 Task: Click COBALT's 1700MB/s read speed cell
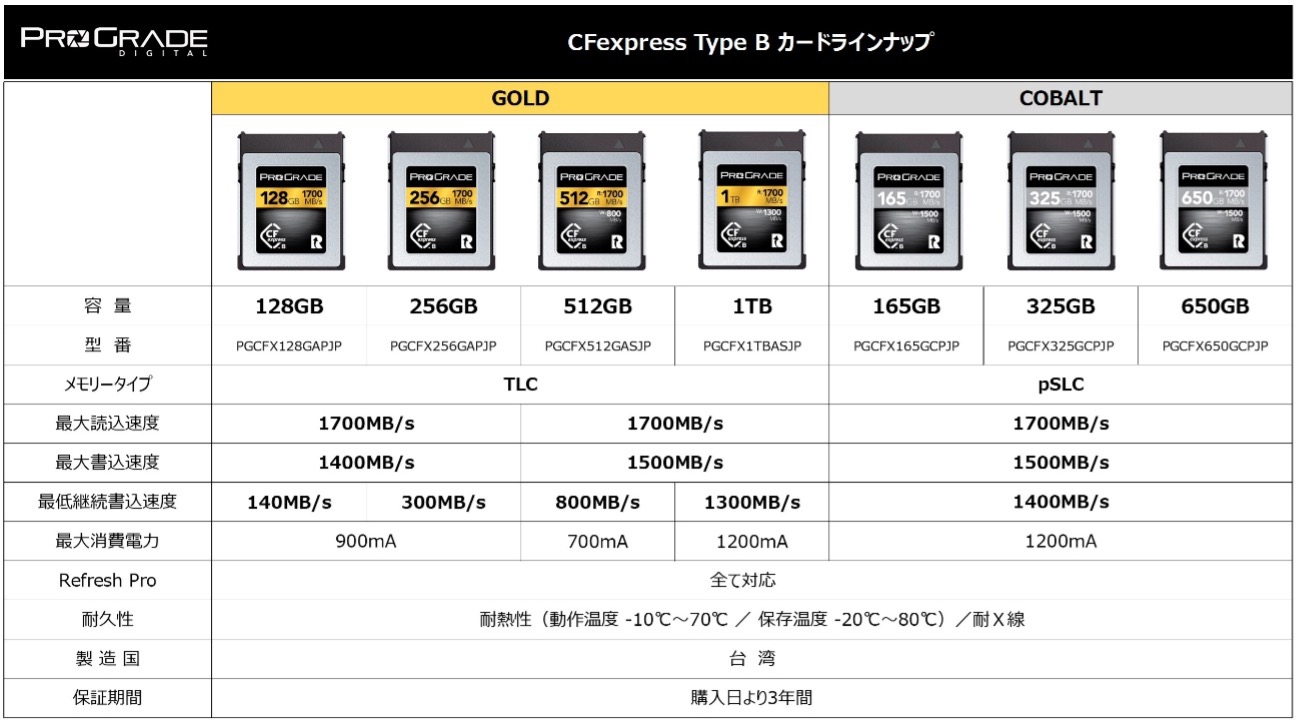coord(1062,424)
